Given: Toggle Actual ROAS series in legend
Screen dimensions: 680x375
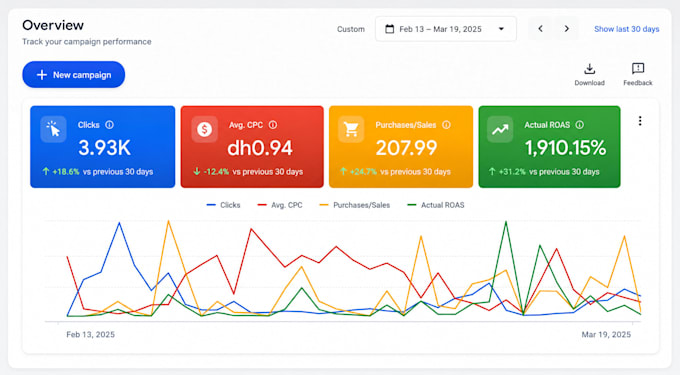Looking at the screenshot, I should (x=436, y=205).
